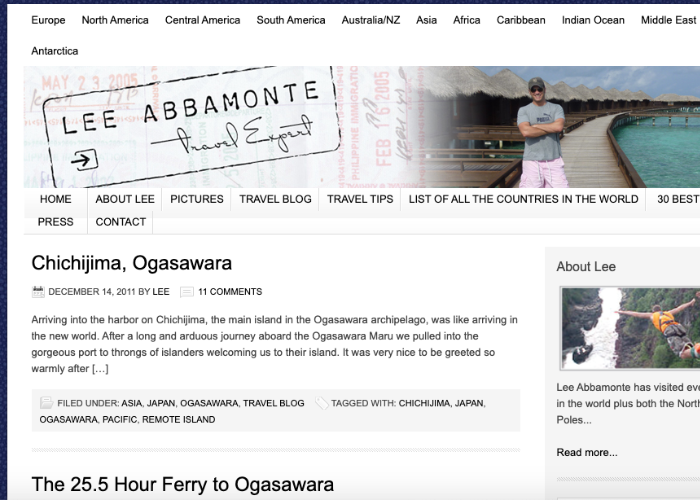Viewport: 700px width, 500px height.
Task: Click the comments speech bubble icon
Action: [x=187, y=292]
